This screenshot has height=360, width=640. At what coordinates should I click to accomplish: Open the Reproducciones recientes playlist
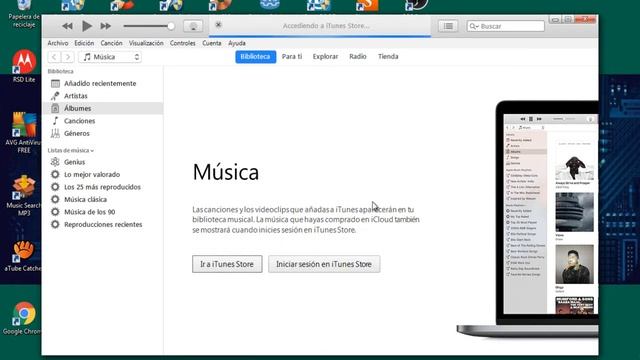click(103, 224)
